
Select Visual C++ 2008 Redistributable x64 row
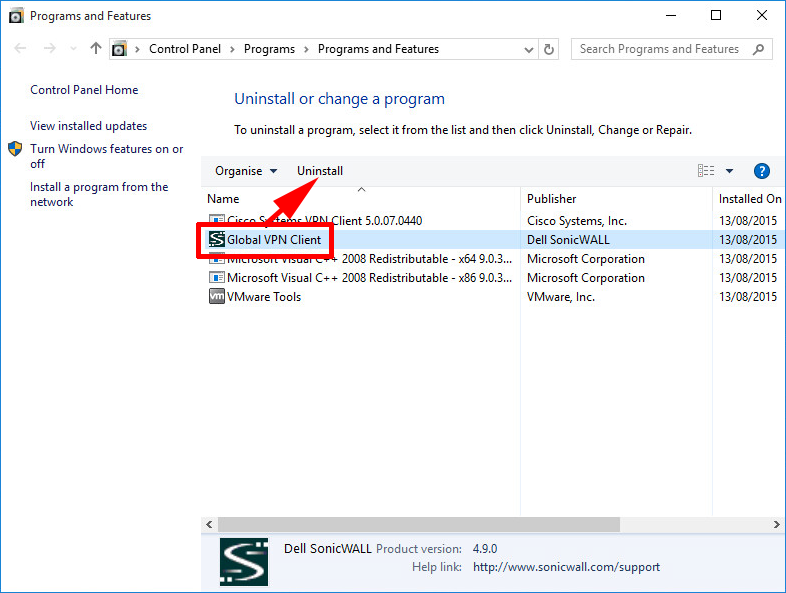(494, 259)
